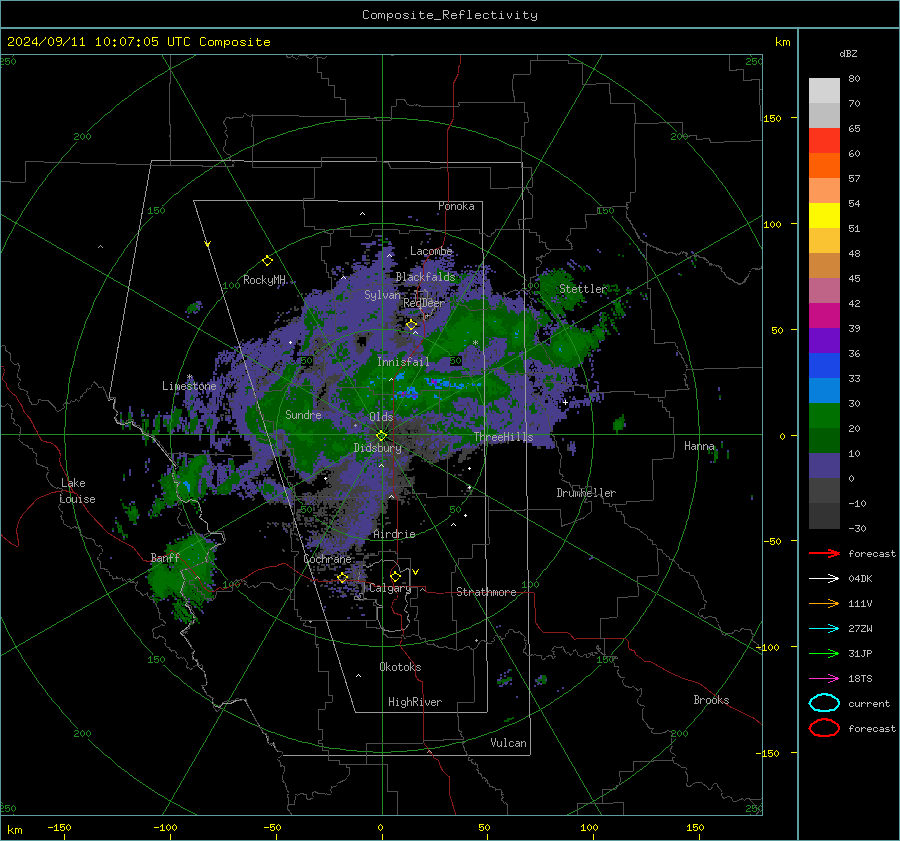The width and height of the screenshot is (900, 841).
Task: Click the Okotoks label
Action: pyautogui.click(x=400, y=667)
